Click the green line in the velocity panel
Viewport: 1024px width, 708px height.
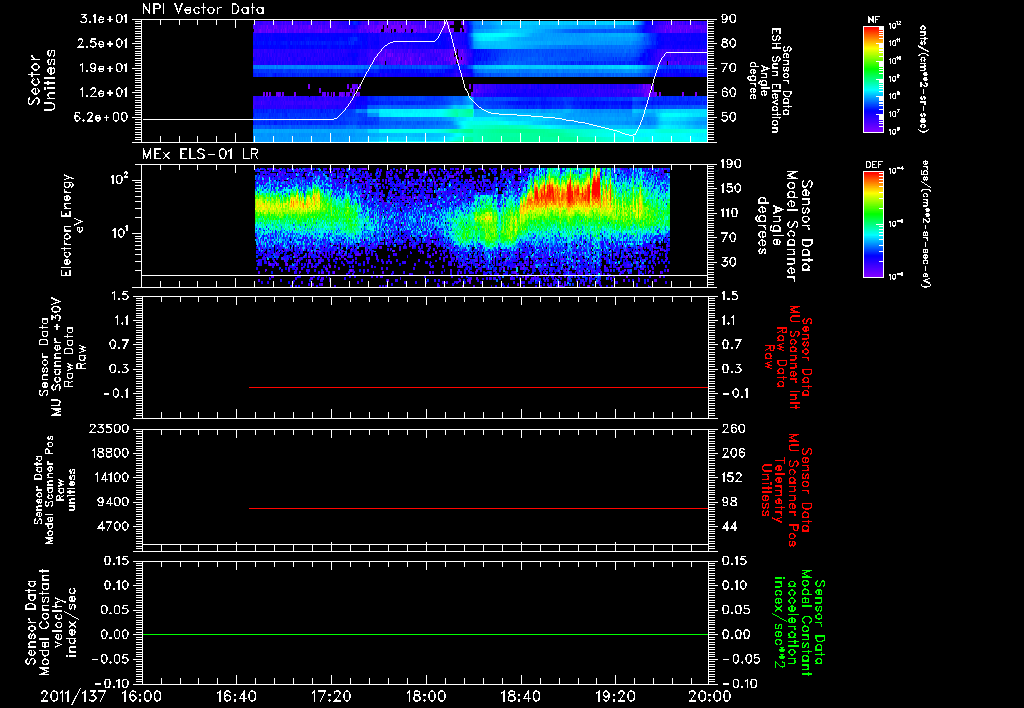[x=424, y=634]
